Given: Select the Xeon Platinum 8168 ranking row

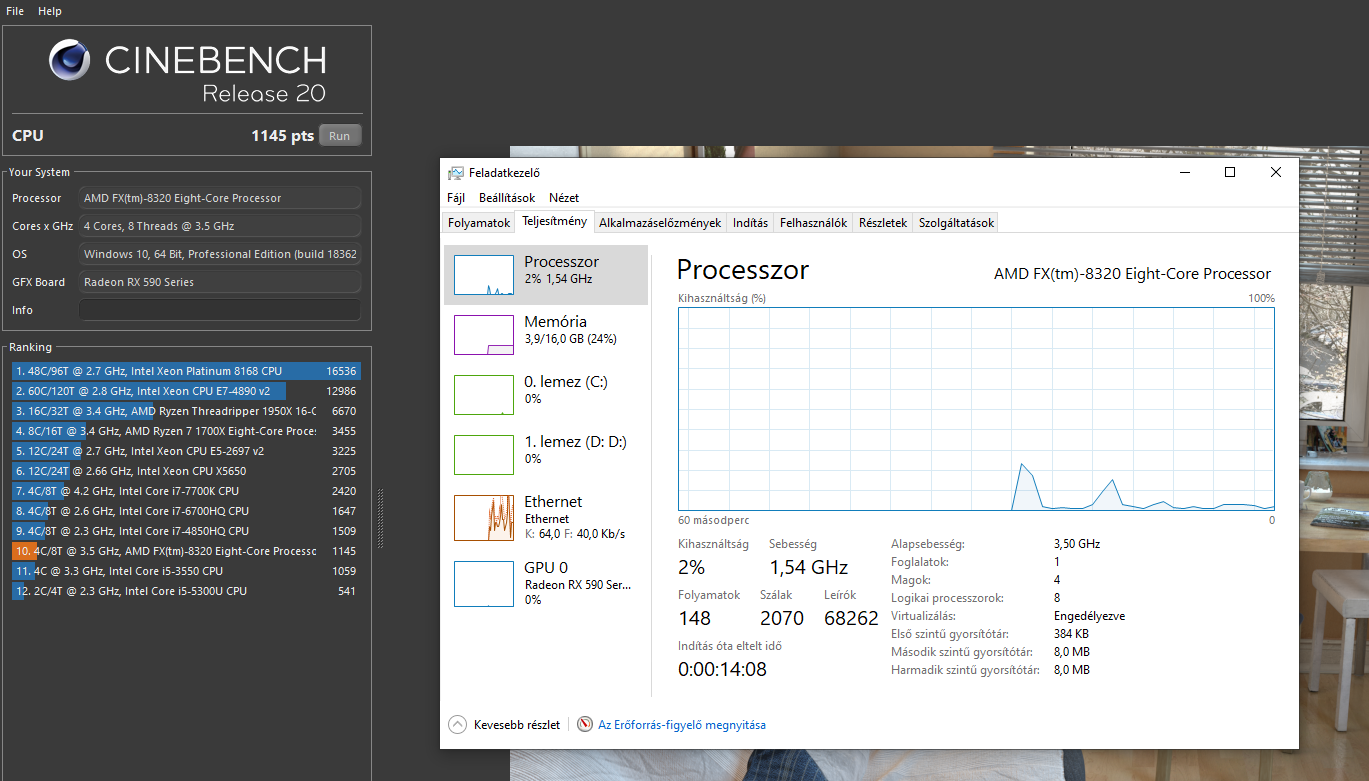Looking at the screenshot, I should coord(186,371).
